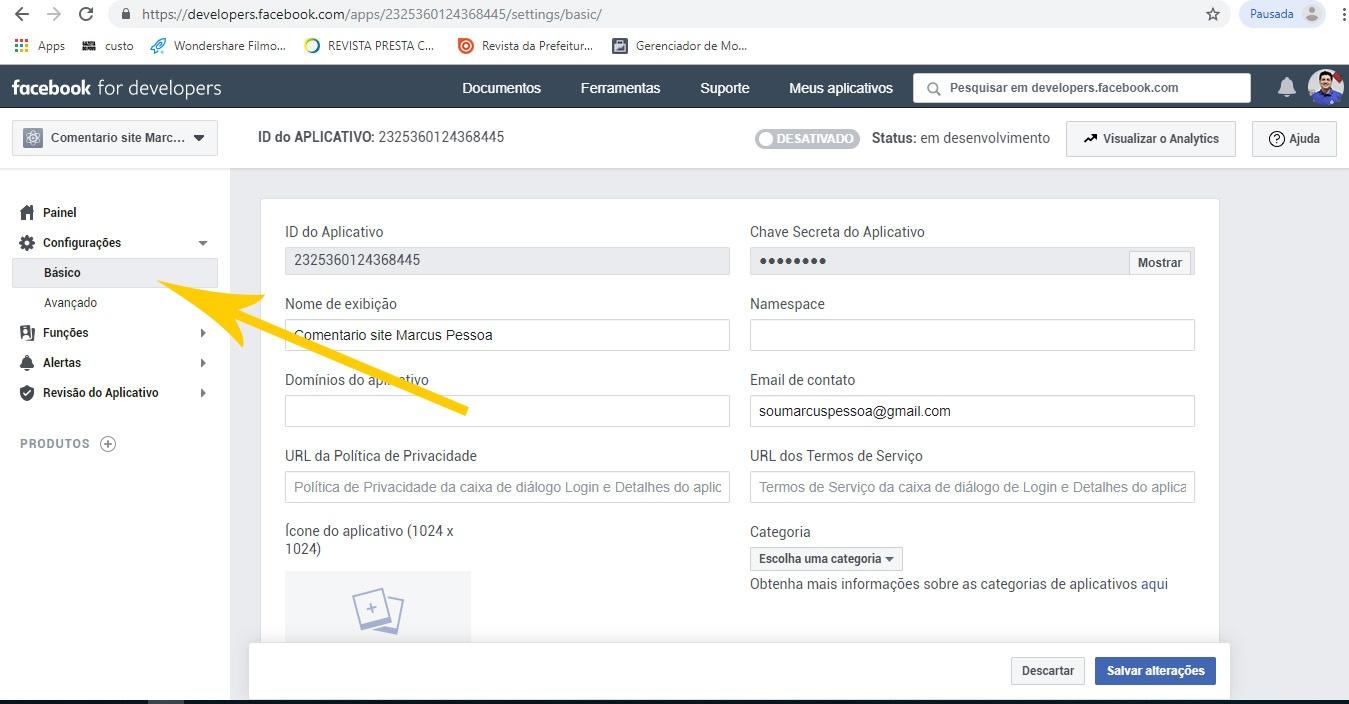This screenshot has width=1349, height=704.
Task: Open the Gerenciador de Mo... bookmark
Action: 680,45
